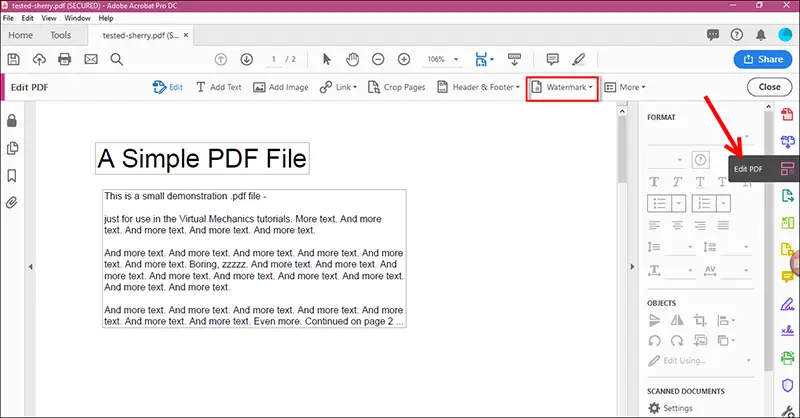This screenshot has height=418, width=800.
Task: Click Edit PDF tool in right rail
Action: [x=787, y=169]
